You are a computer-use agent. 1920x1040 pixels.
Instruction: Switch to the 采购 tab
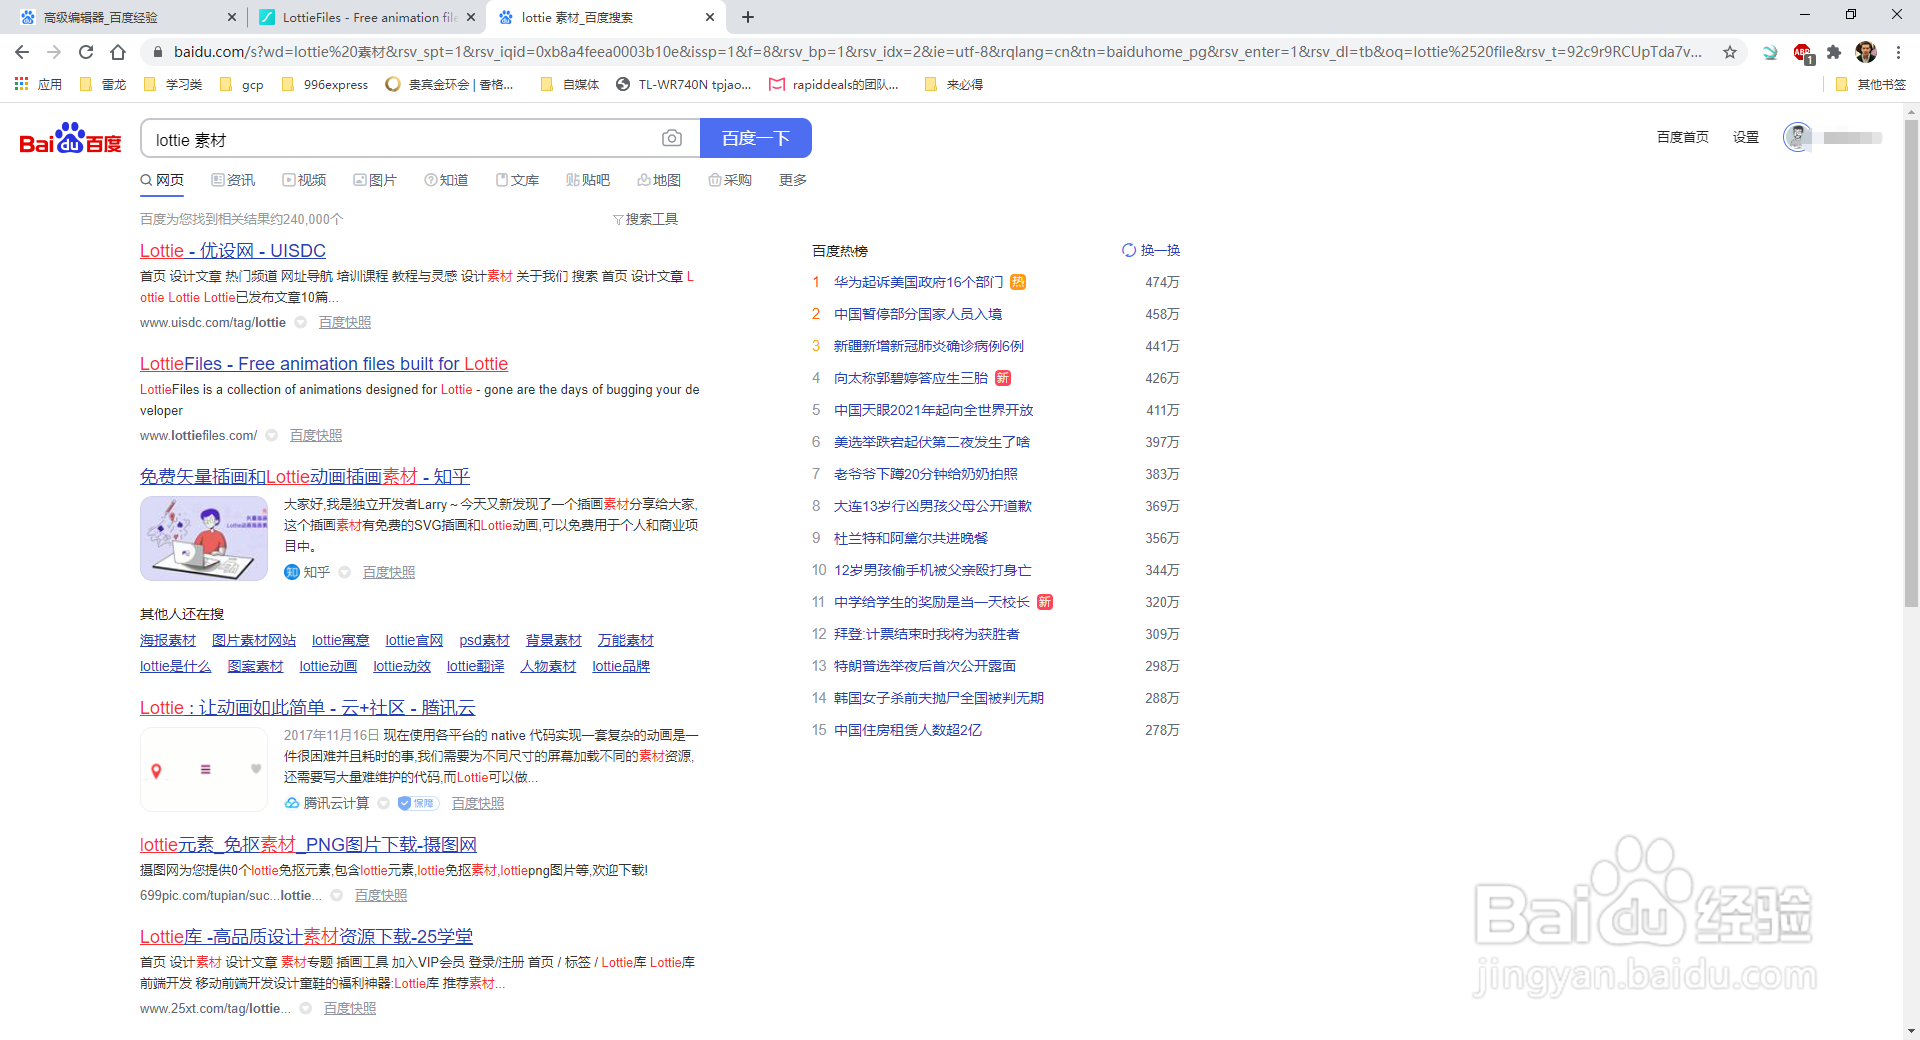tap(730, 180)
